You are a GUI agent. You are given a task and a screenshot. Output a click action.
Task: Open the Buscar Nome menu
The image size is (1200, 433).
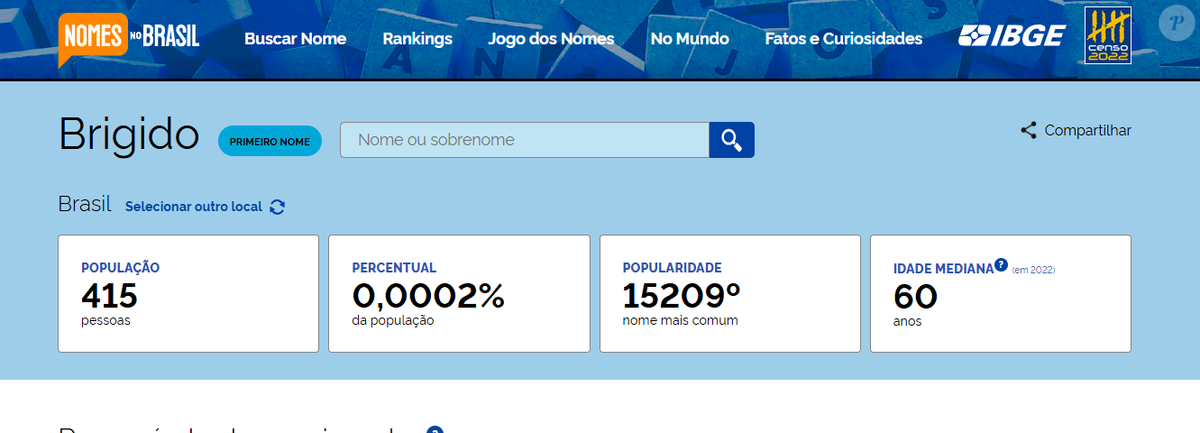point(295,39)
